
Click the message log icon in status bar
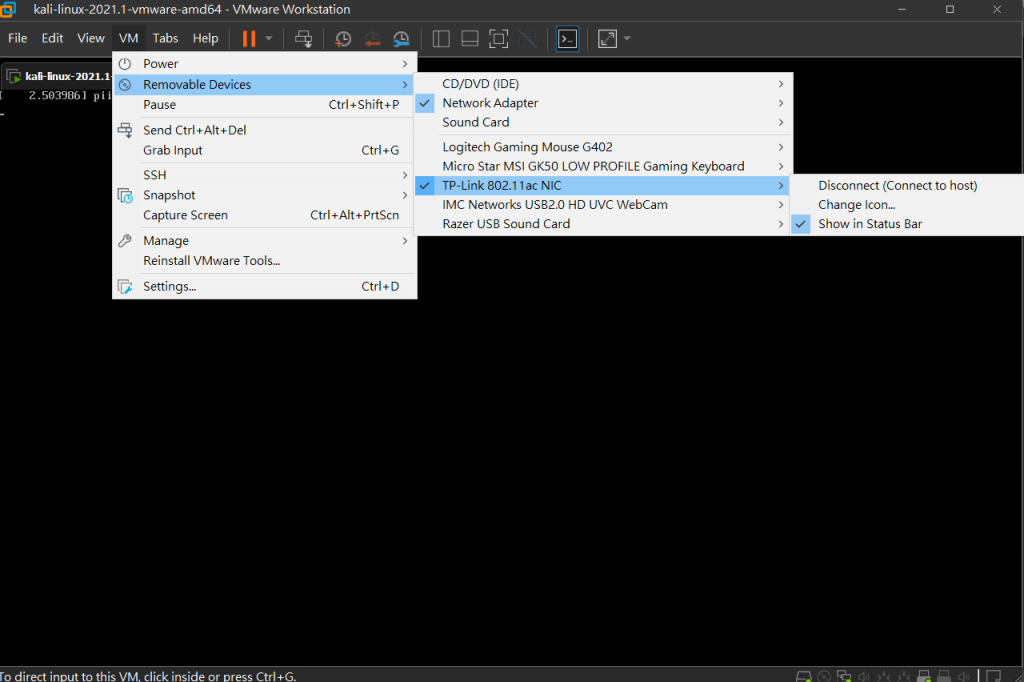click(993, 676)
